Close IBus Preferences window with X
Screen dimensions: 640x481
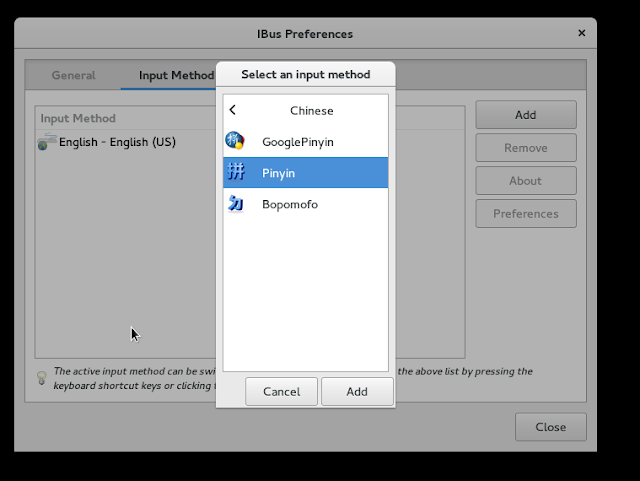tap(582, 33)
